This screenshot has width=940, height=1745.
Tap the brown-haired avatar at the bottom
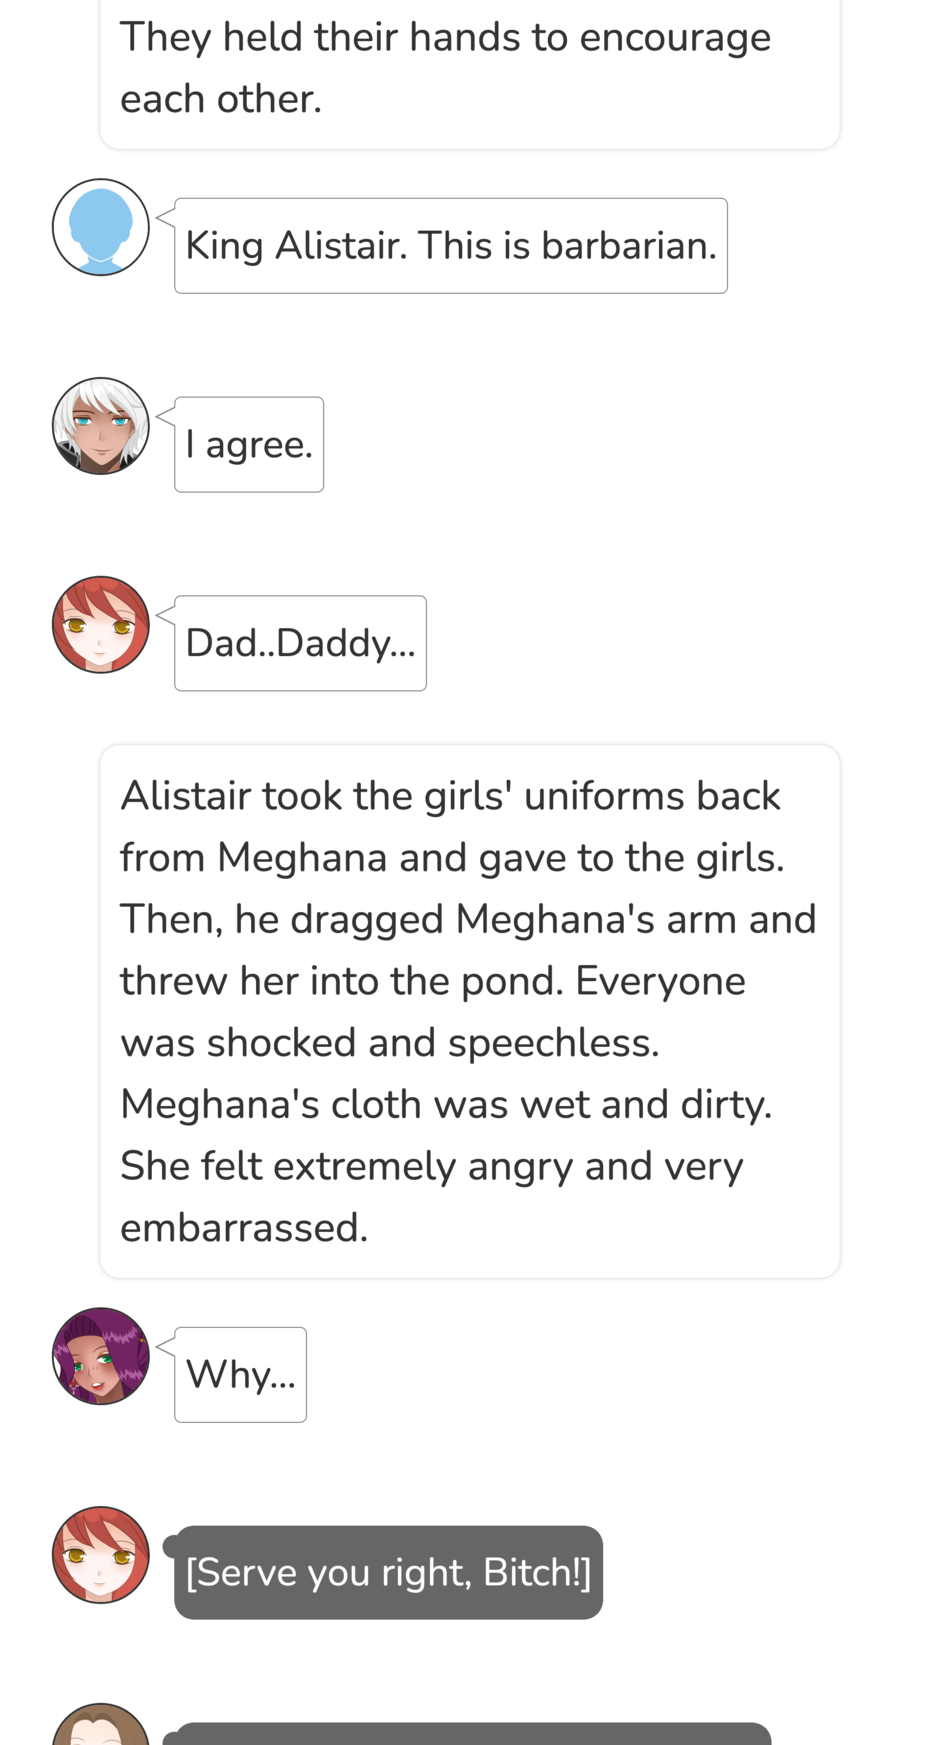pyautogui.click(x=101, y=1725)
